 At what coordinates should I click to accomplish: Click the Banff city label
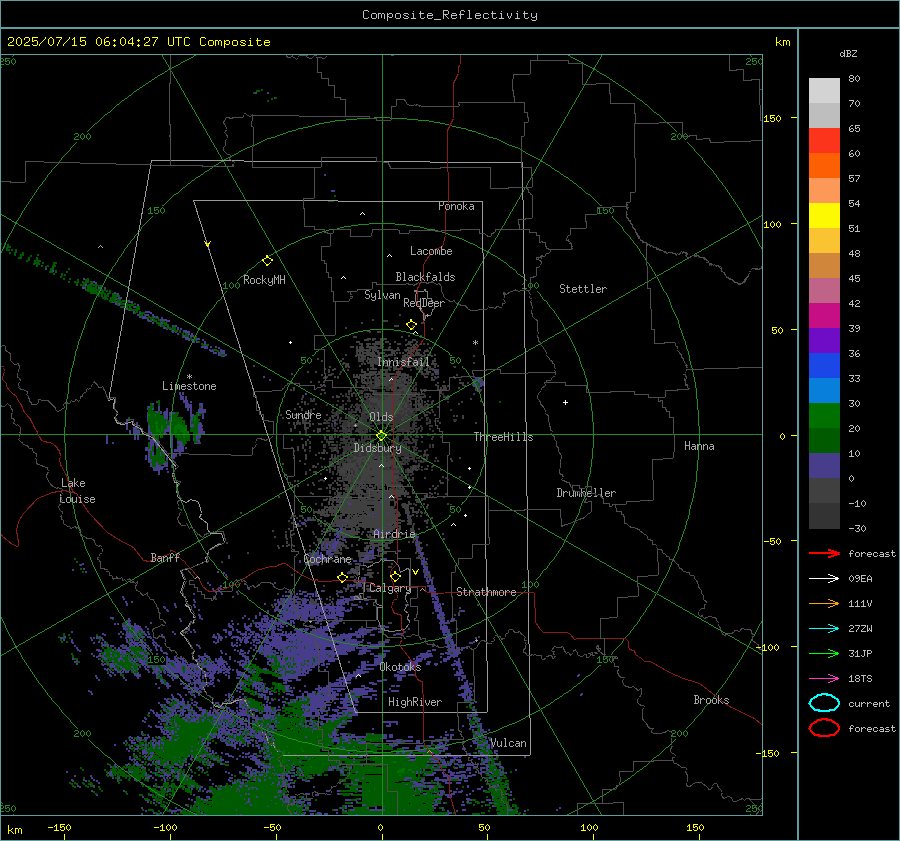coord(165,557)
